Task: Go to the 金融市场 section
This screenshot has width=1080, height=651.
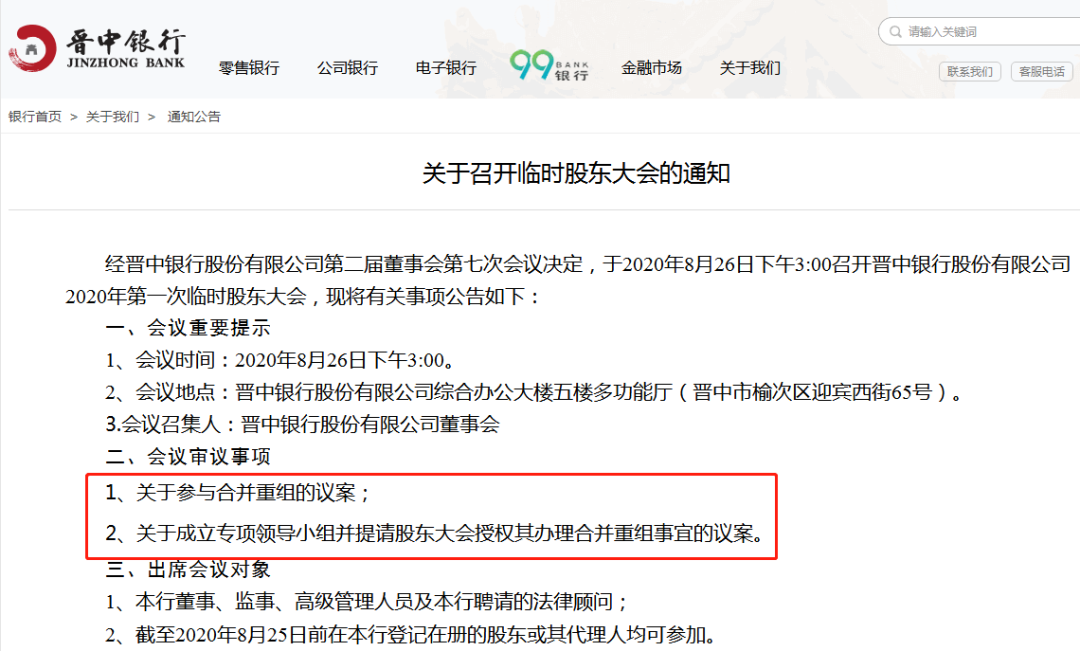Action: pos(651,68)
